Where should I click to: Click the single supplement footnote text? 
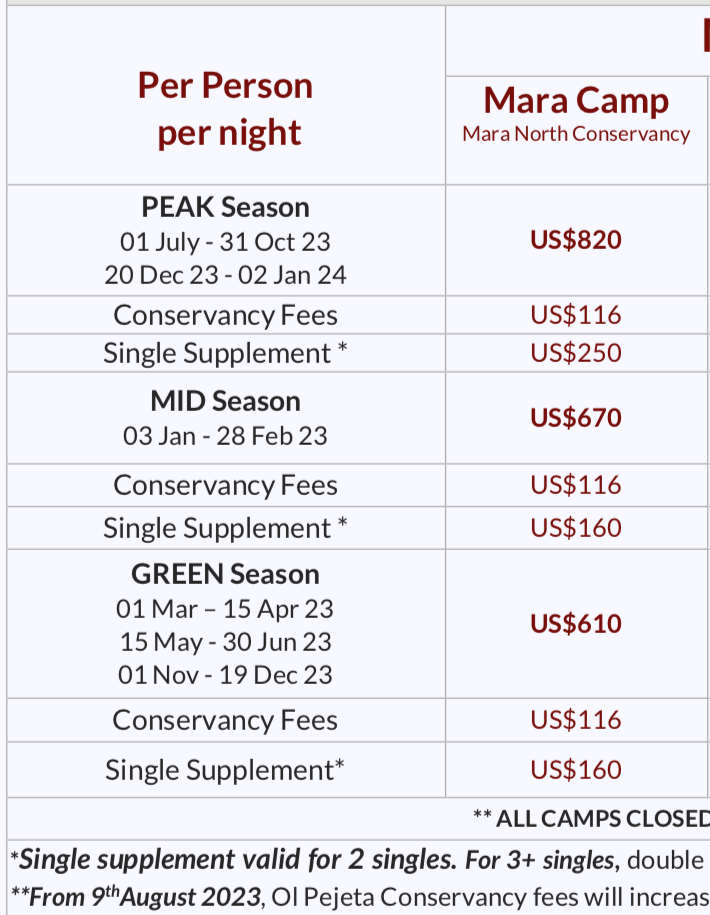pyautogui.click(x=357, y=860)
